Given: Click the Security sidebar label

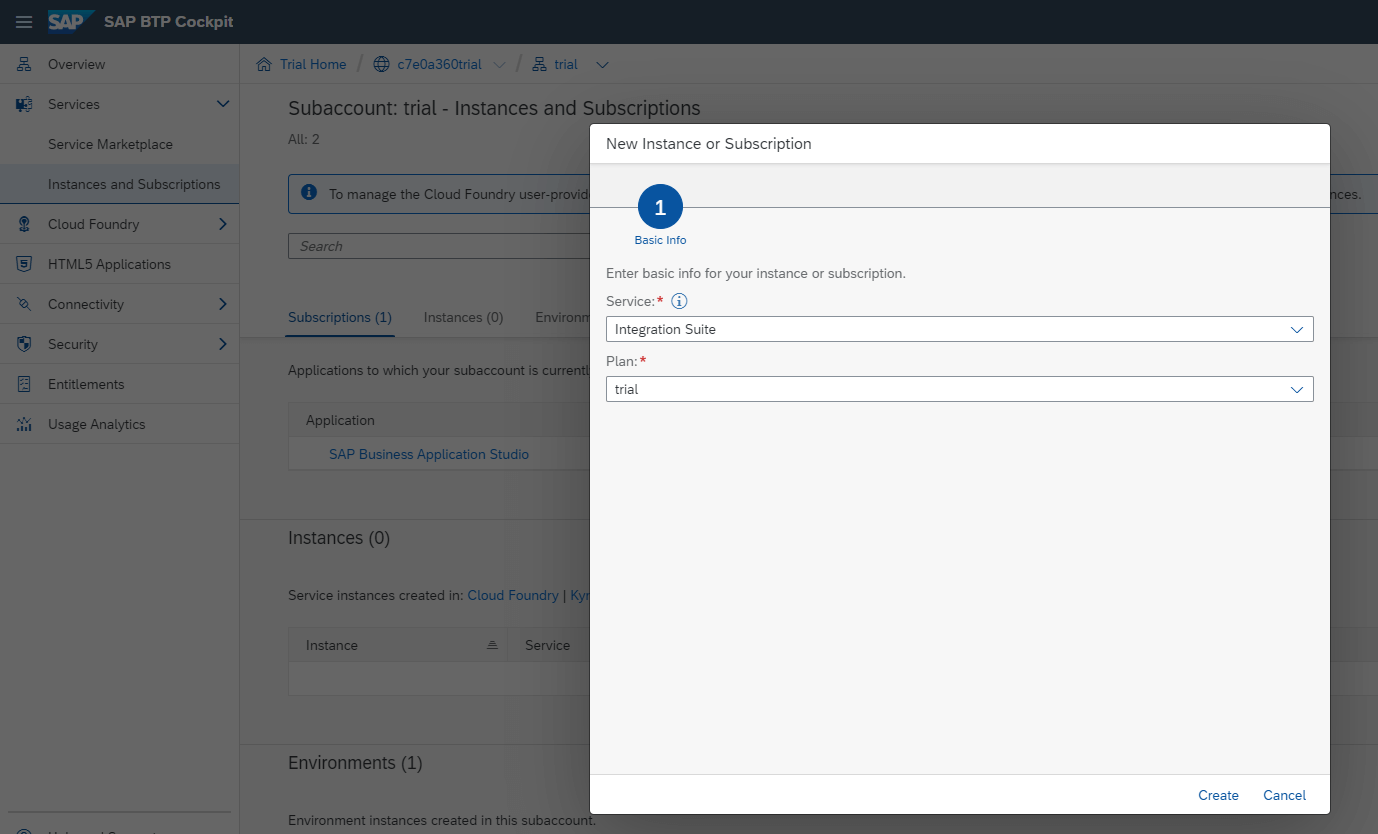Looking at the screenshot, I should [73, 344].
